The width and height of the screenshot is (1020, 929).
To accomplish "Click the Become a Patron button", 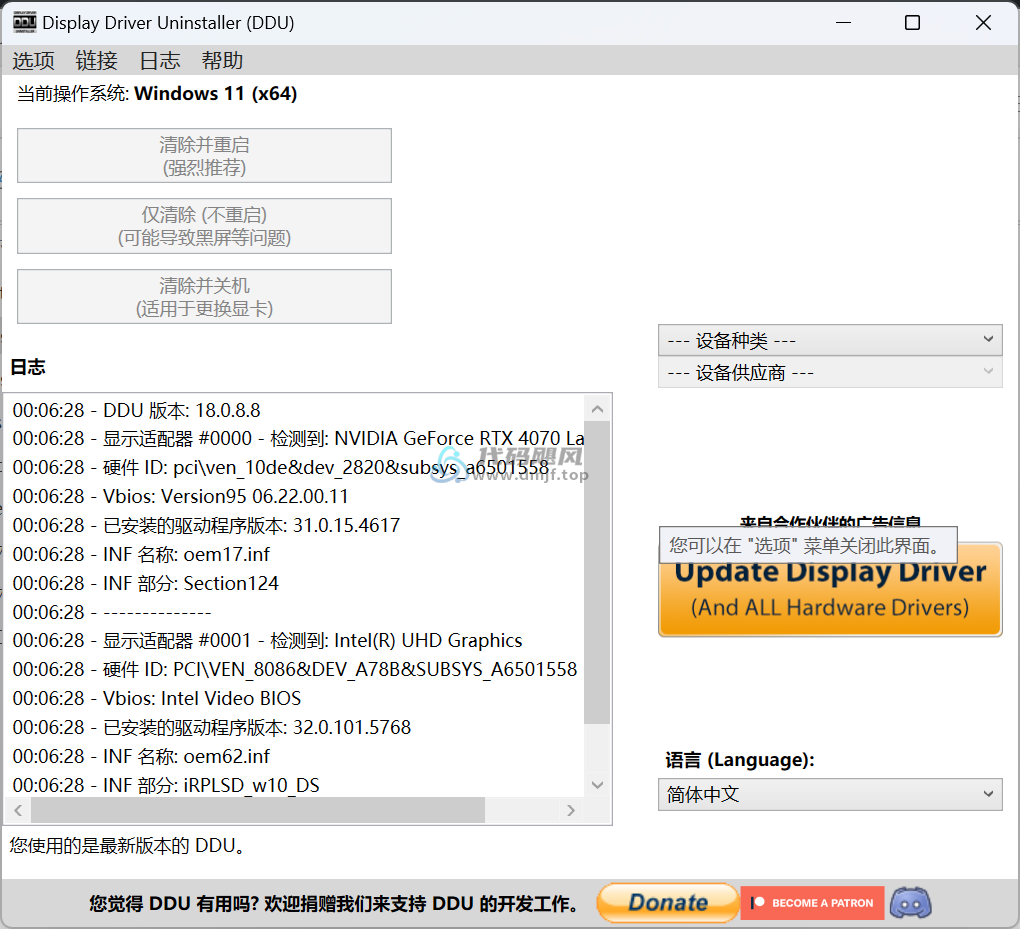I will tap(812, 903).
